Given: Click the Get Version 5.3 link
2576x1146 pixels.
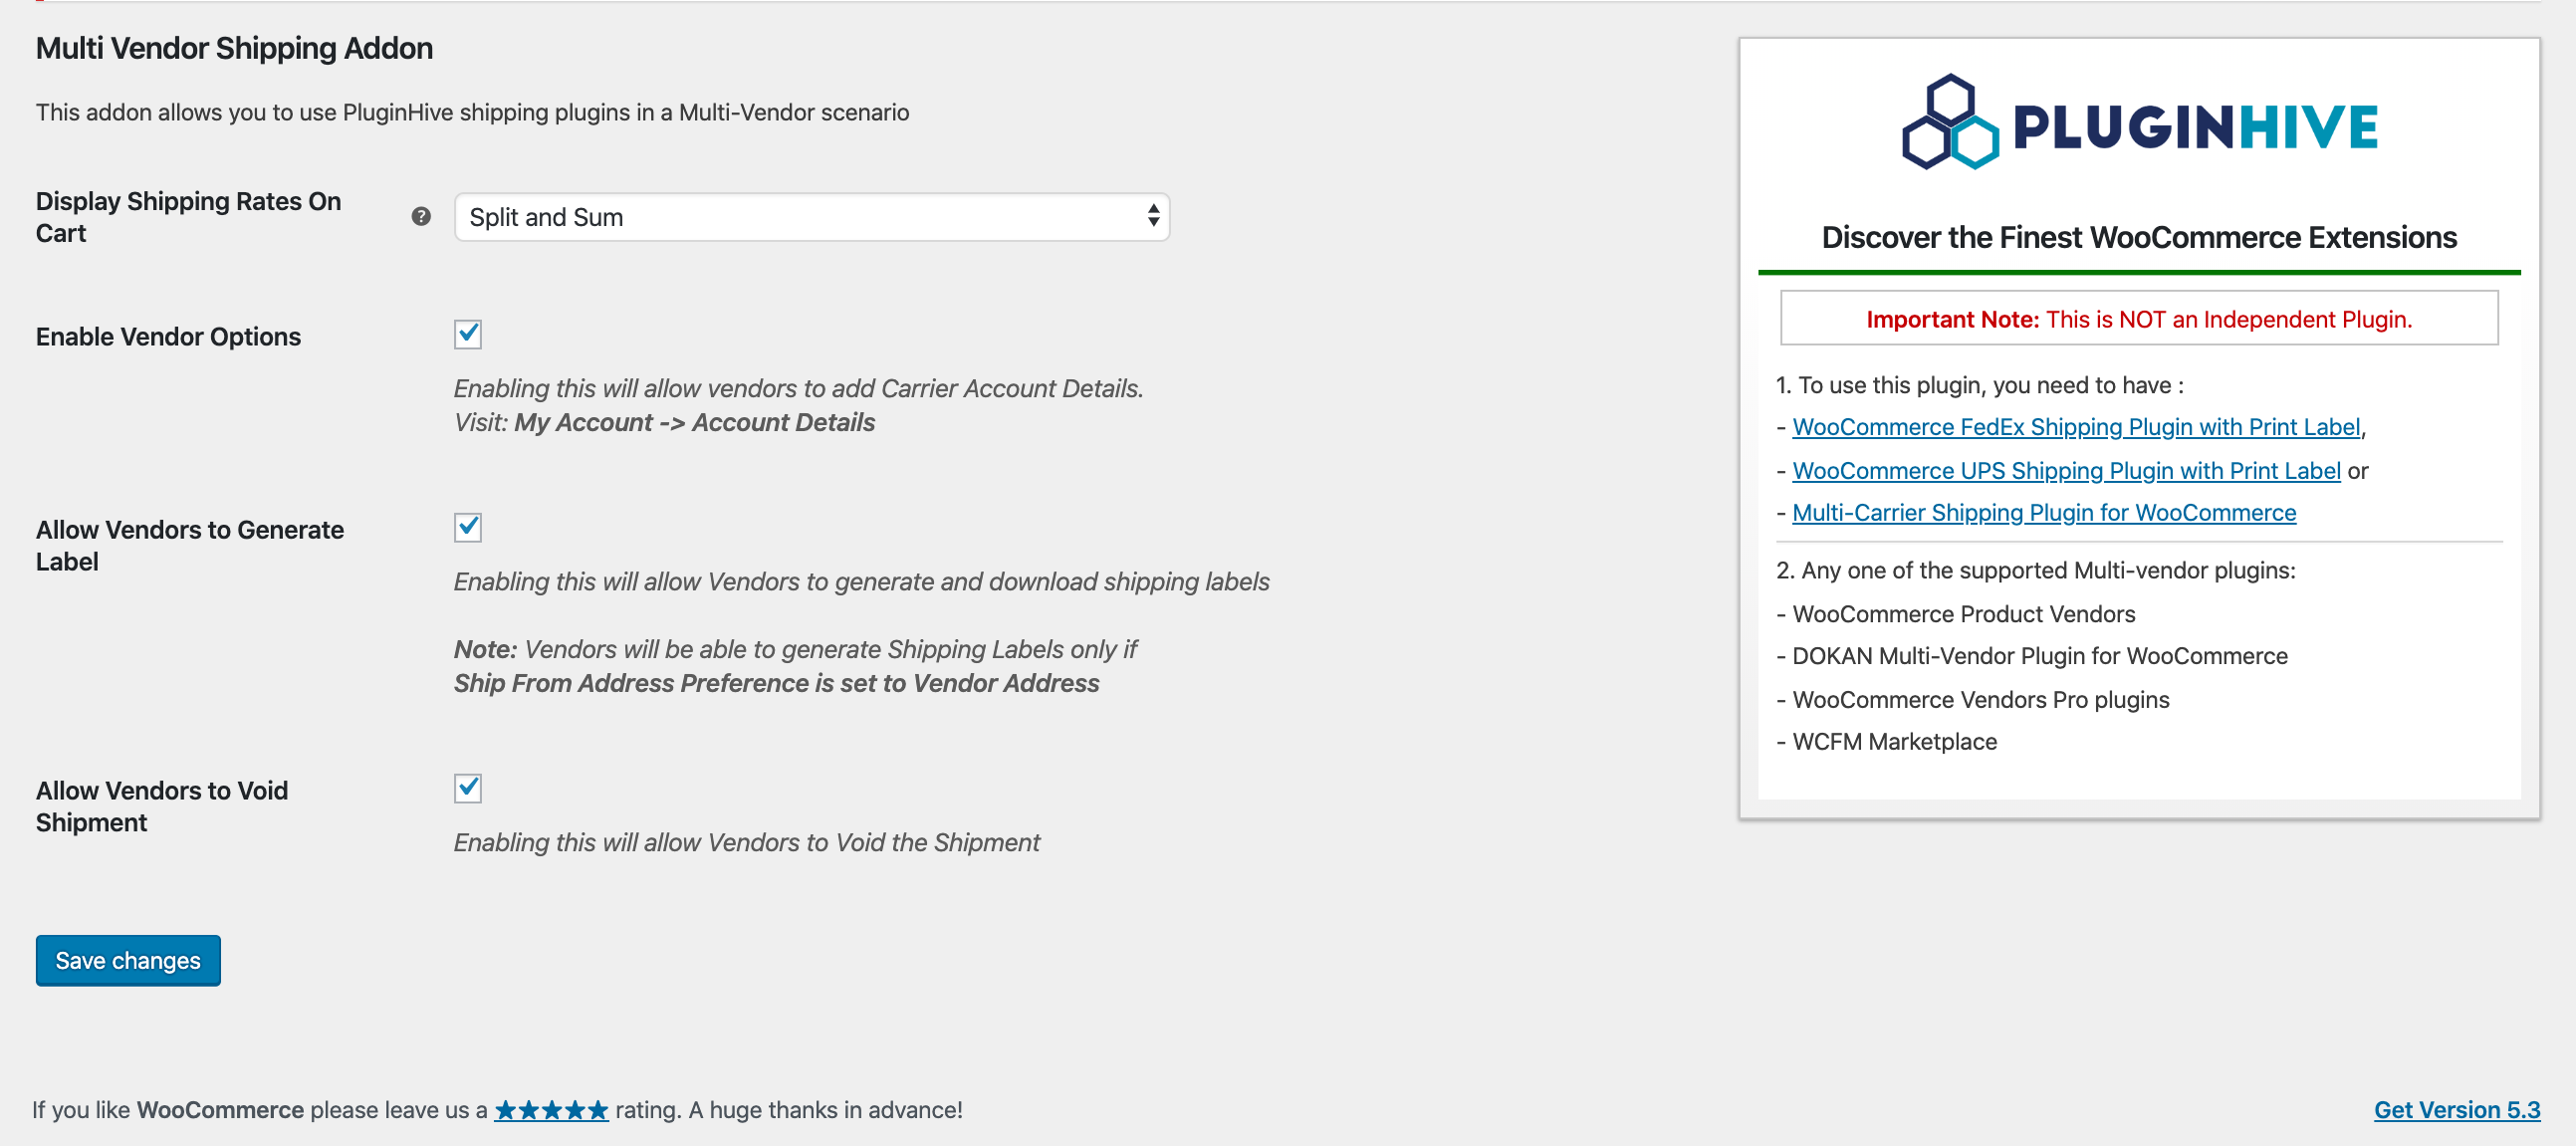Looking at the screenshot, I should 2456,1110.
